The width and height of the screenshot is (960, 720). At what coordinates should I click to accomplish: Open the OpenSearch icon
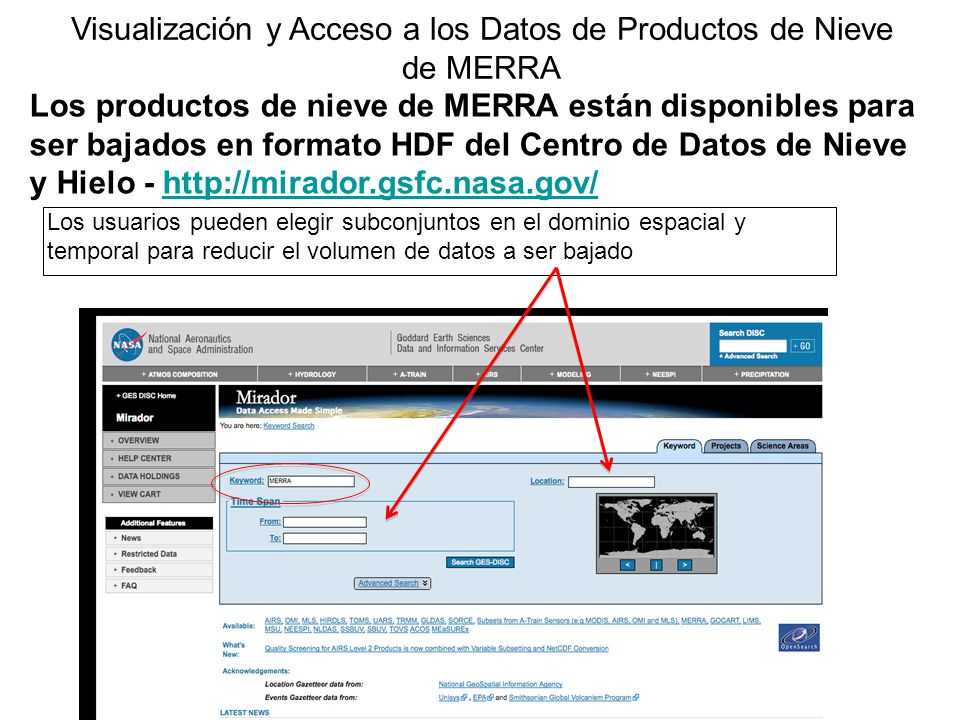[x=799, y=638]
